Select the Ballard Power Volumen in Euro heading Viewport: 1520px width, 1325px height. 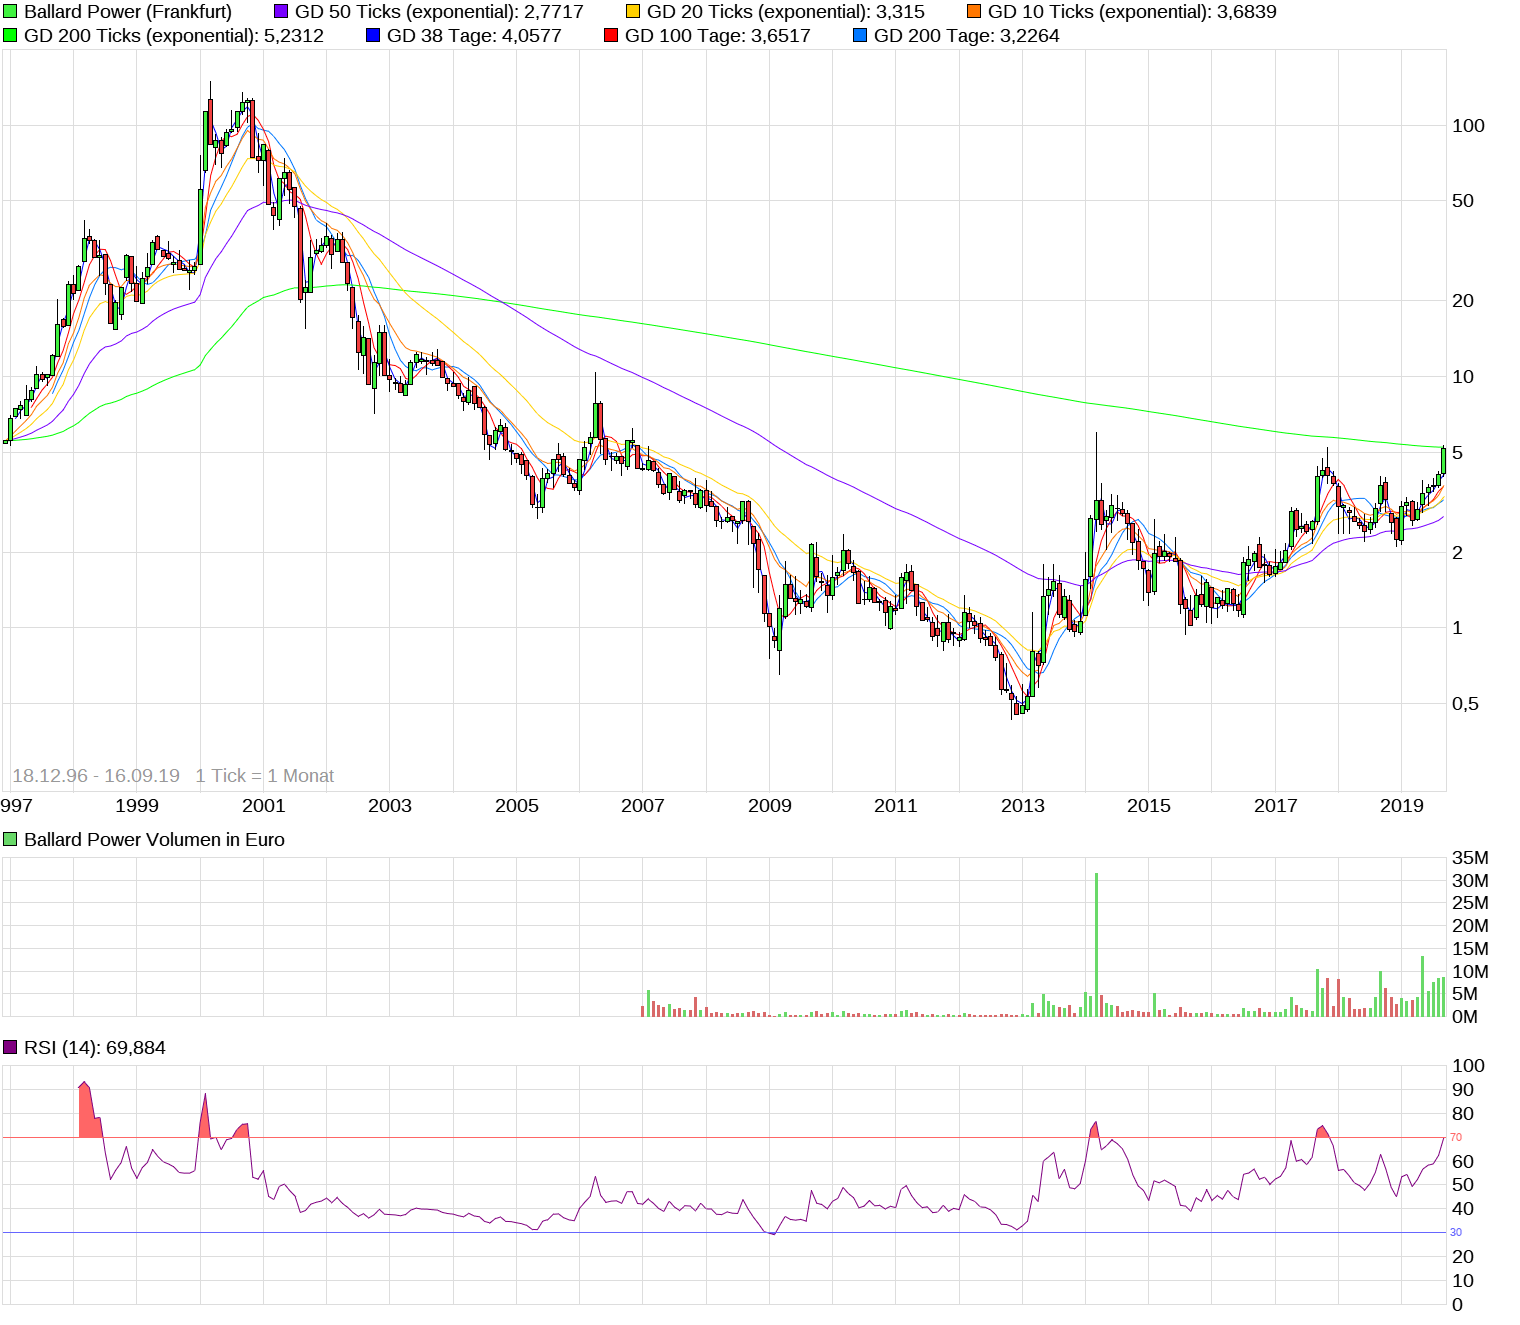[155, 840]
